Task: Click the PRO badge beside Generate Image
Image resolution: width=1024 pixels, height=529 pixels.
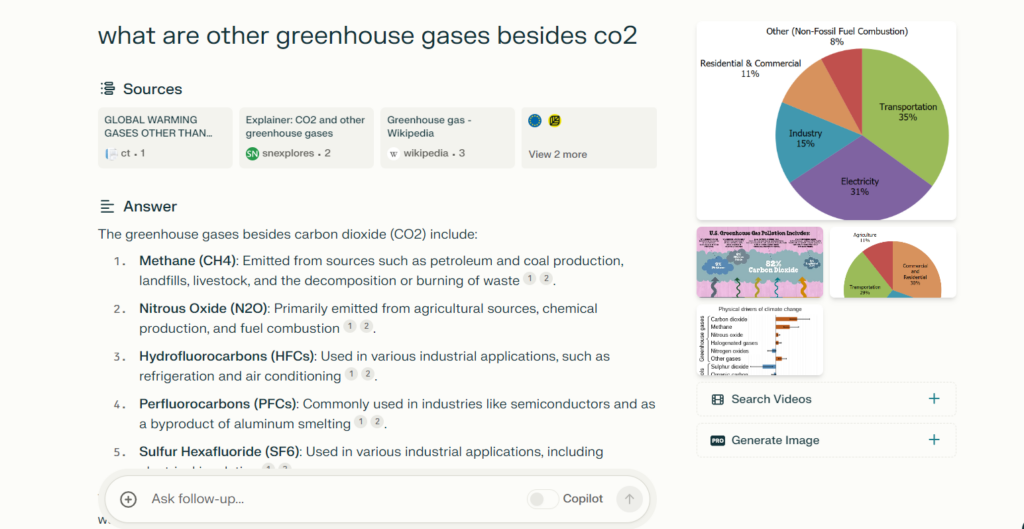Action: (718, 441)
